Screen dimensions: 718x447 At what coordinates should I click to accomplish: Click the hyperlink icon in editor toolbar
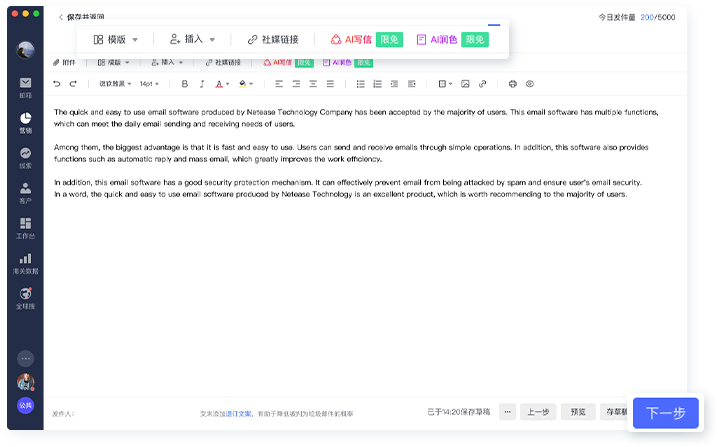[x=483, y=84]
